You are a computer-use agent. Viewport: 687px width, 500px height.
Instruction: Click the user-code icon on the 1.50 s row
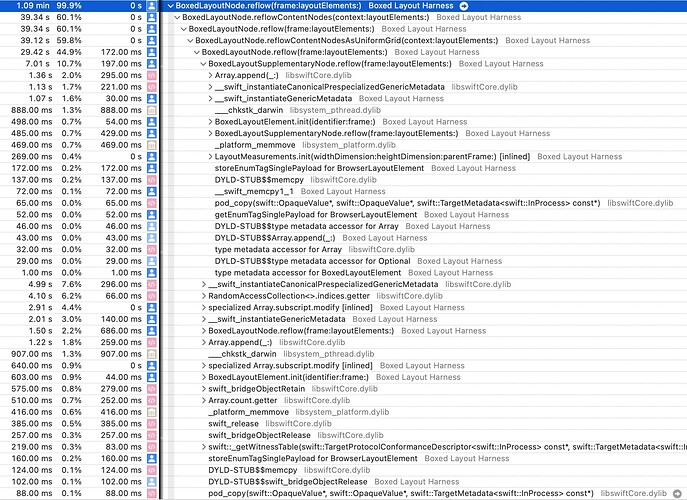point(152,331)
